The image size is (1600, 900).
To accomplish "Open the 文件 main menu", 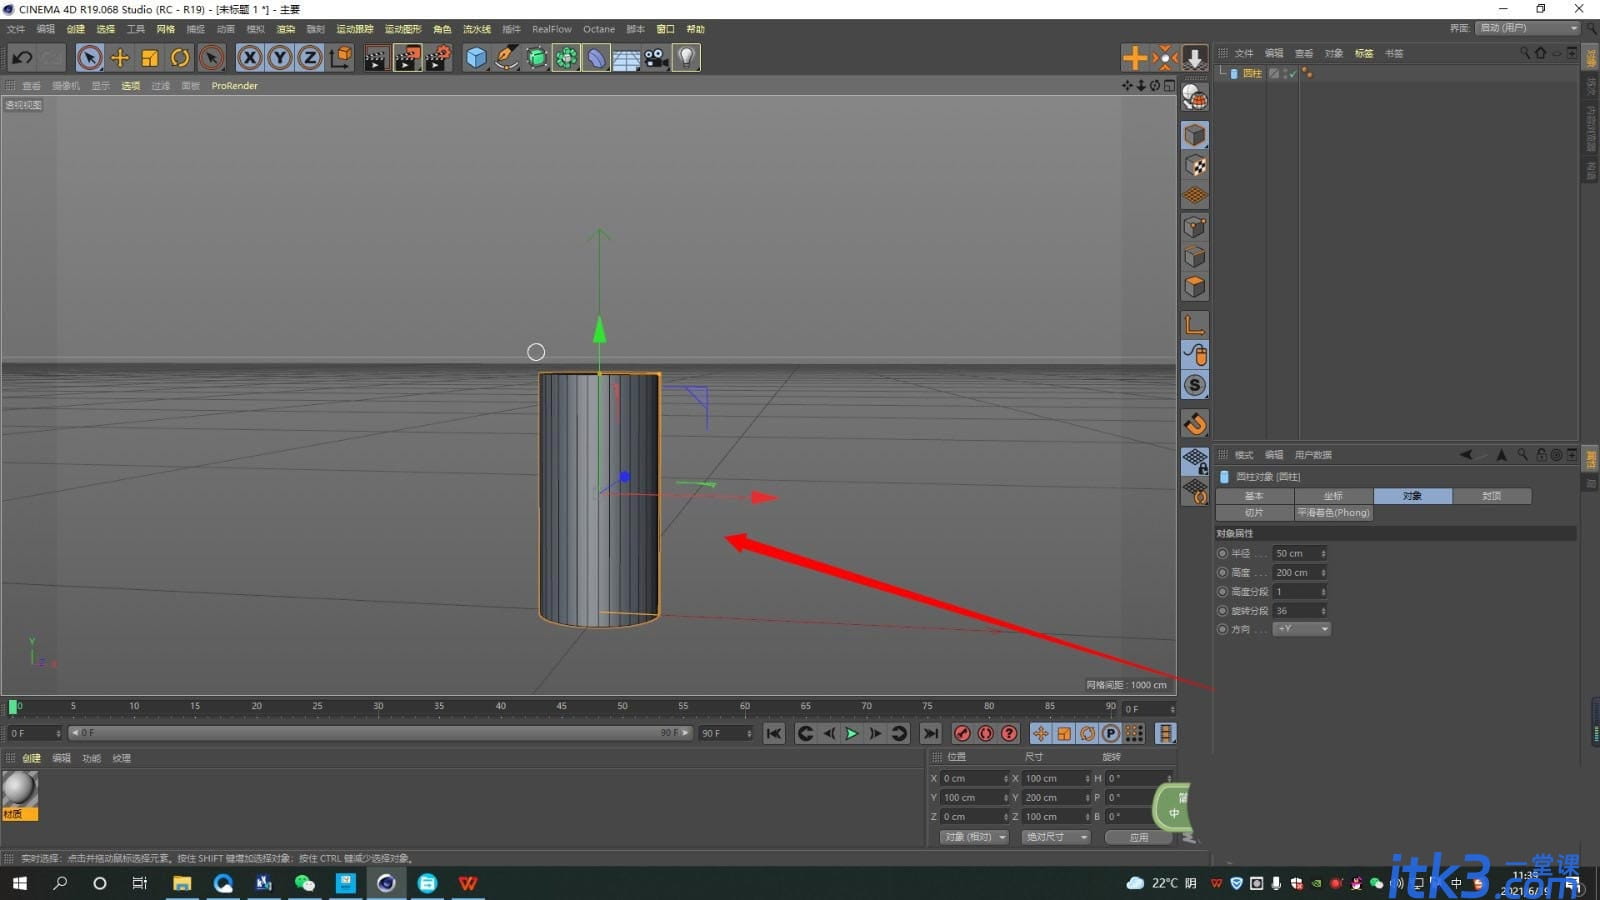I will [16, 29].
